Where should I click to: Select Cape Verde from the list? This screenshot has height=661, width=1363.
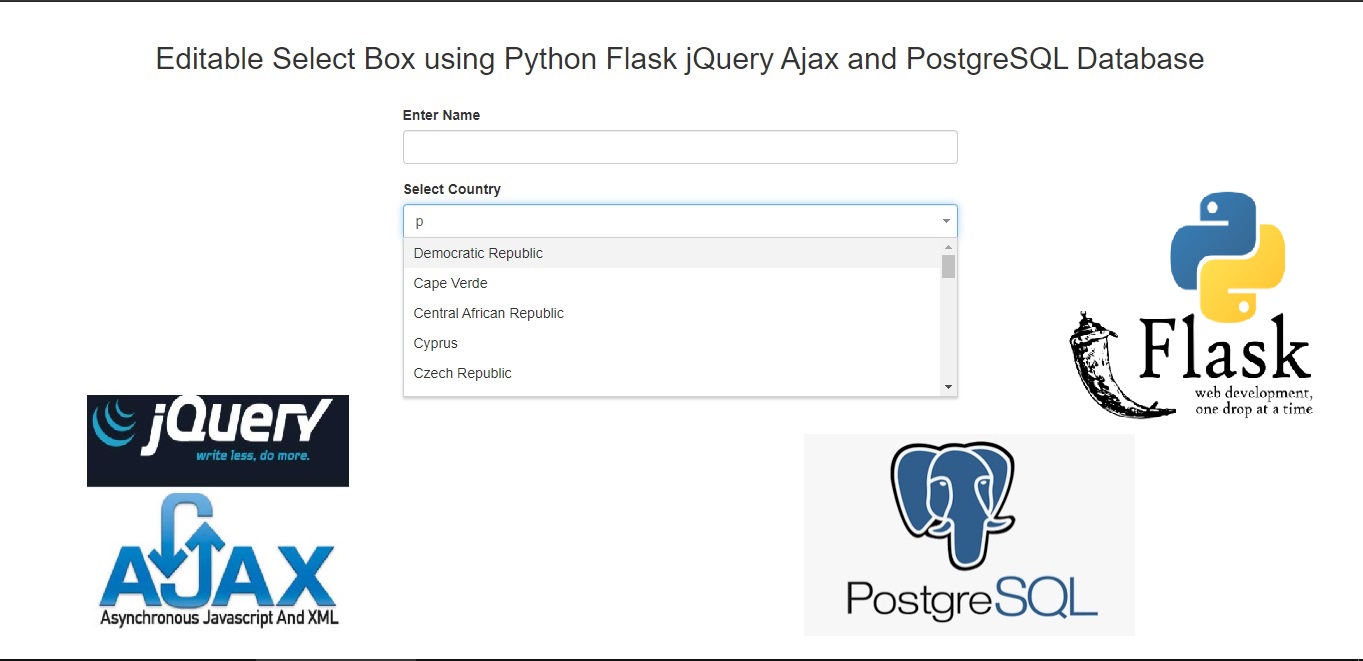[x=450, y=283]
